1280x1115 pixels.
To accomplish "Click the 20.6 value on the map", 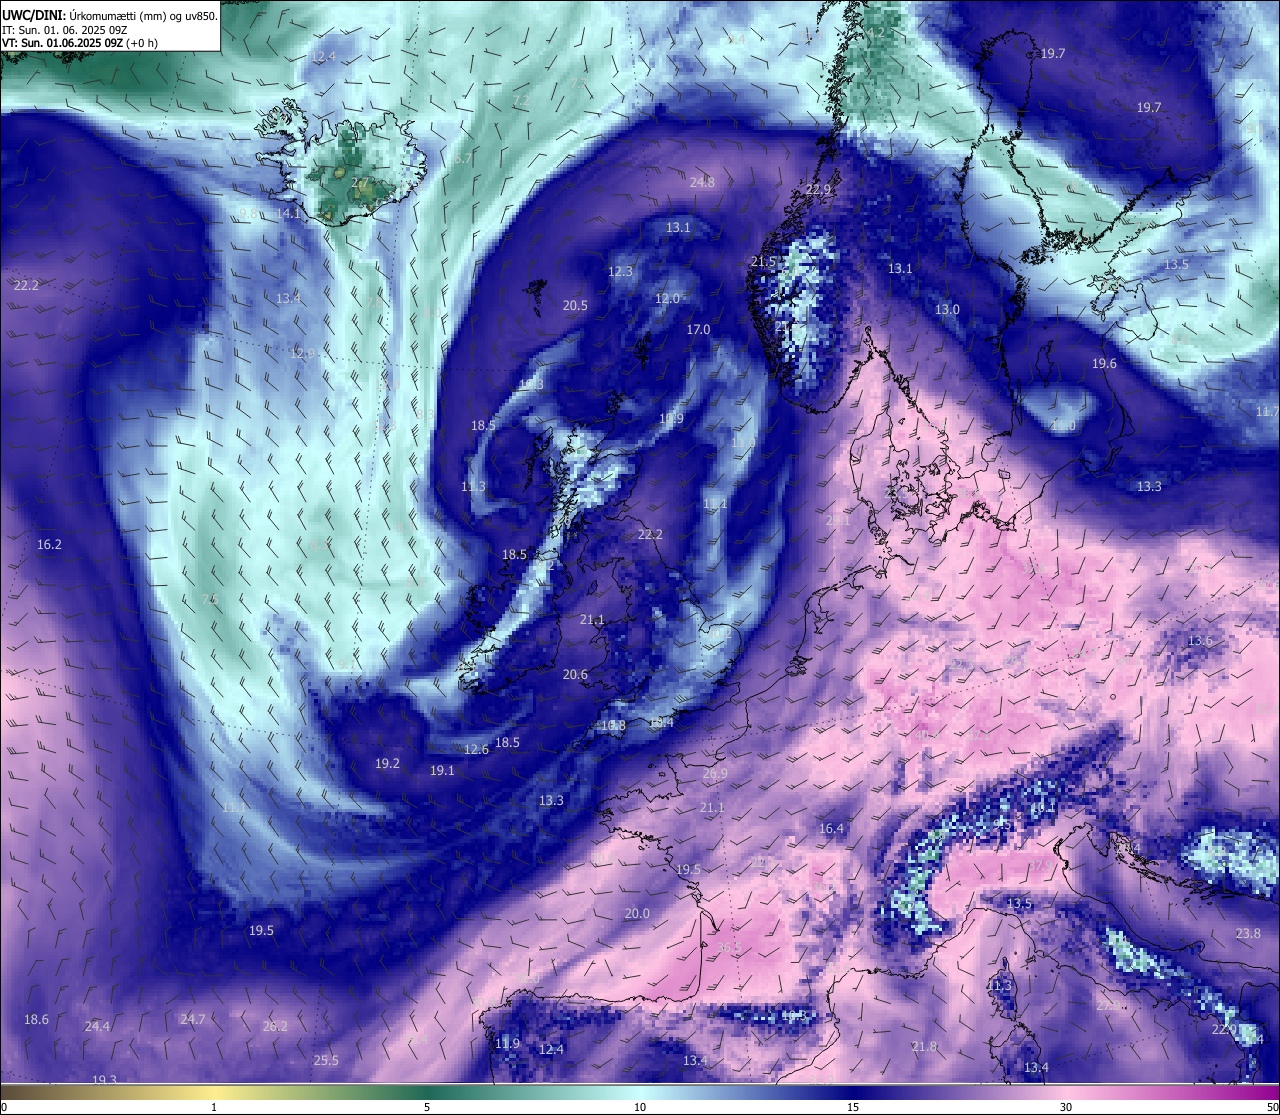I will [575, 675].
